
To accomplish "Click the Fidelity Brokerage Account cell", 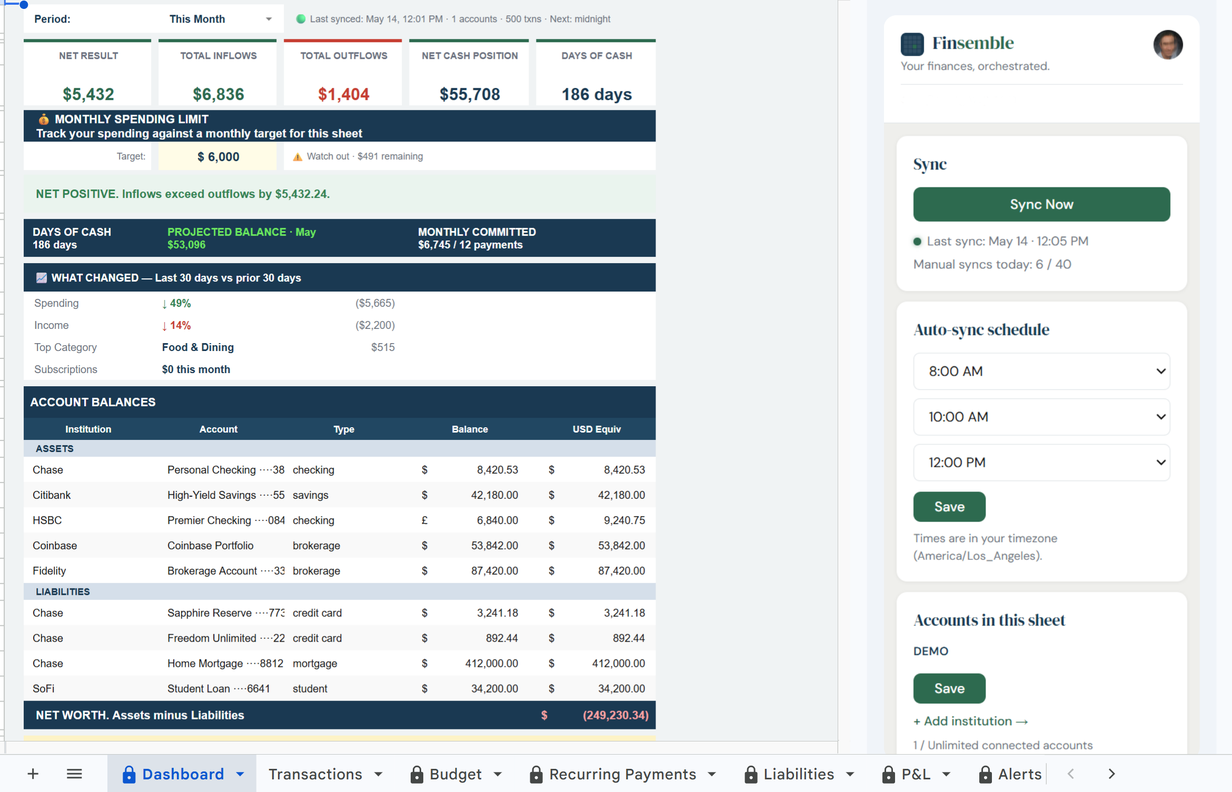I will point(226,571).
